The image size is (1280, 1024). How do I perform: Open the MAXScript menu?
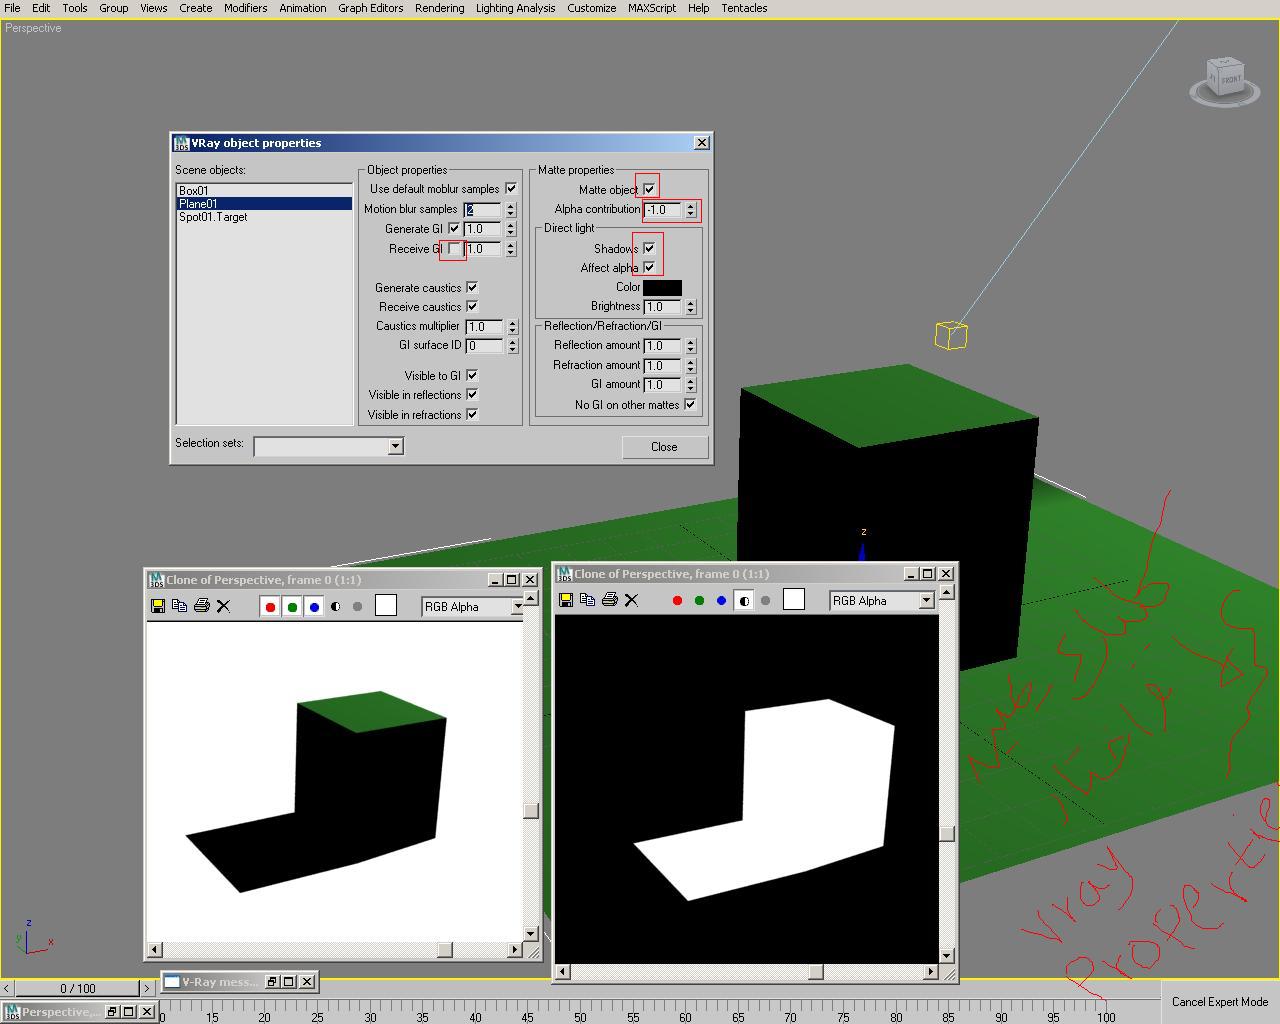click(652, 8)
